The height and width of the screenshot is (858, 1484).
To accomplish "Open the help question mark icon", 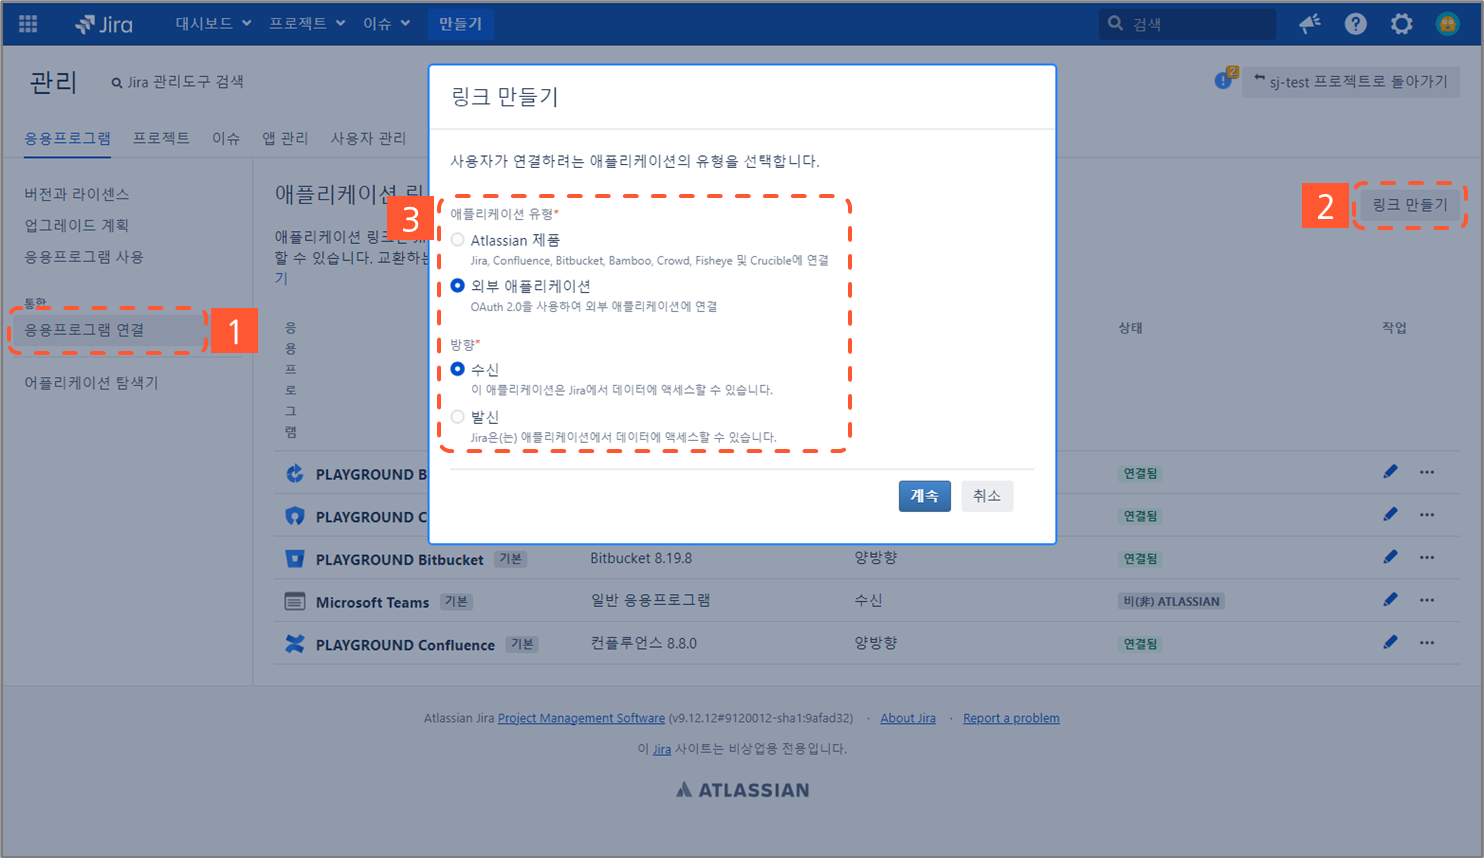I will (x=1355, y=23).
